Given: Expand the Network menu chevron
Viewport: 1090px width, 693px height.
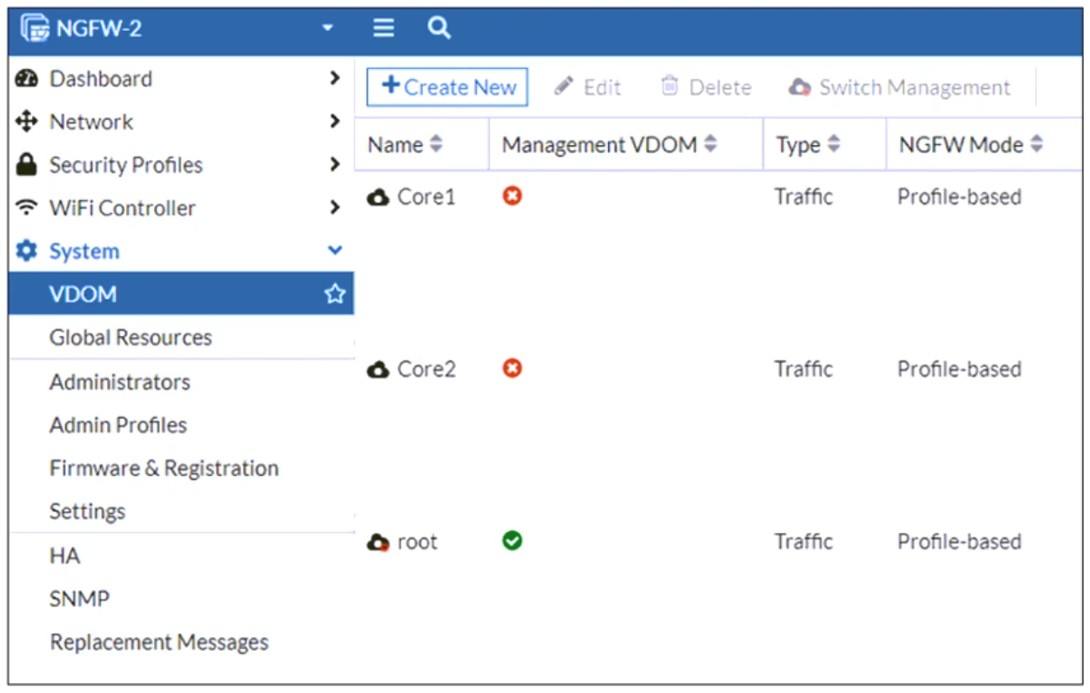Looking at the screenshot, I should (335, 122).
